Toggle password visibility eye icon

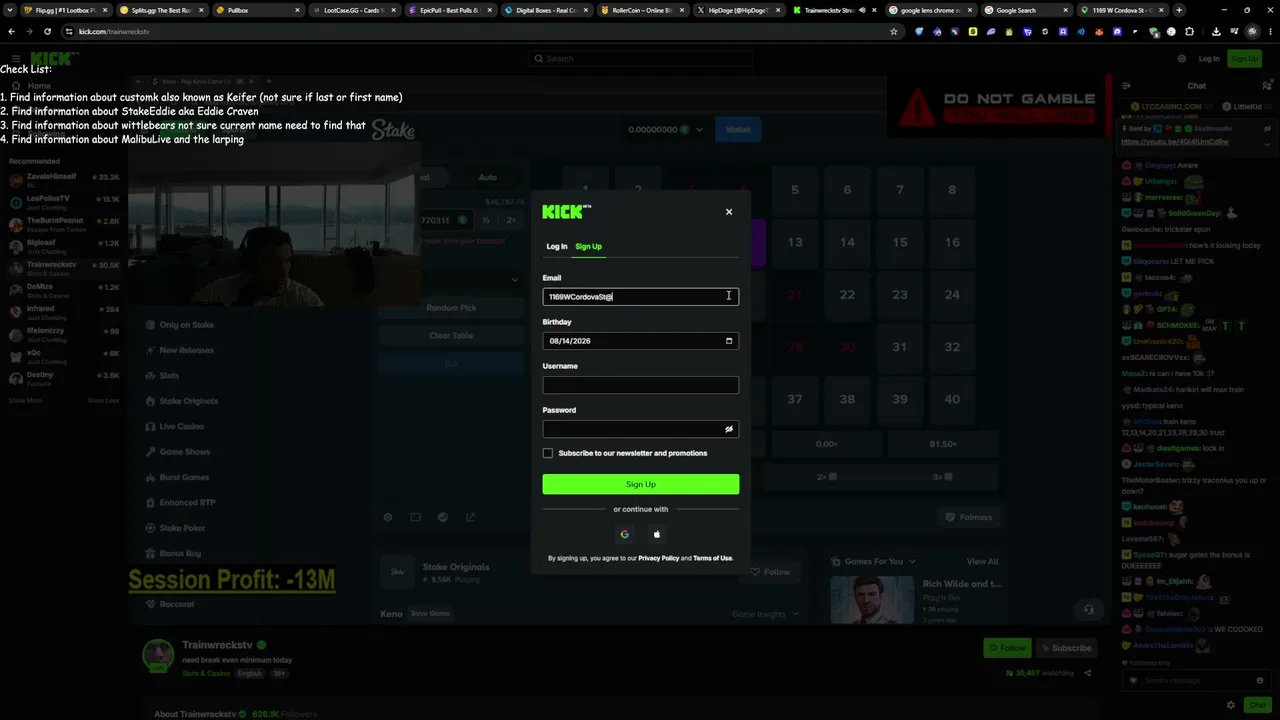[x=729, y=429]
